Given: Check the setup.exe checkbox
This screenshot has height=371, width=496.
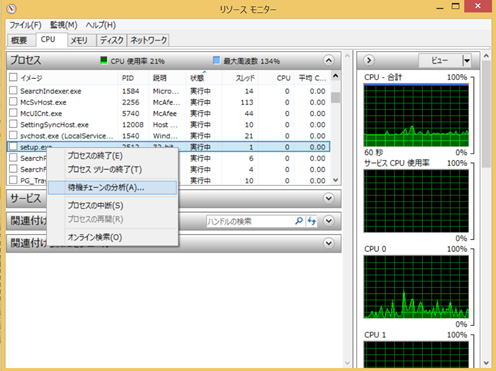Looking at the screenshot, I should pos(13,147).
